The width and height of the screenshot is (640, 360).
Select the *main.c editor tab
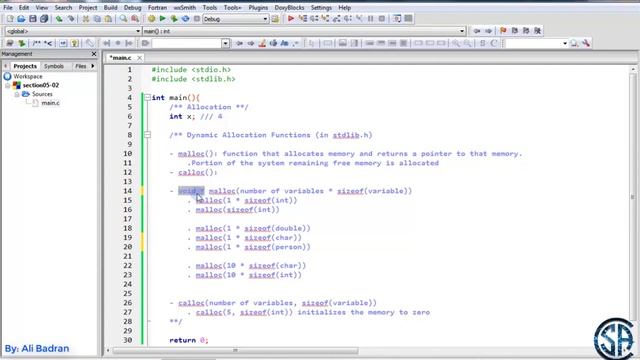[x=120, y=58]
